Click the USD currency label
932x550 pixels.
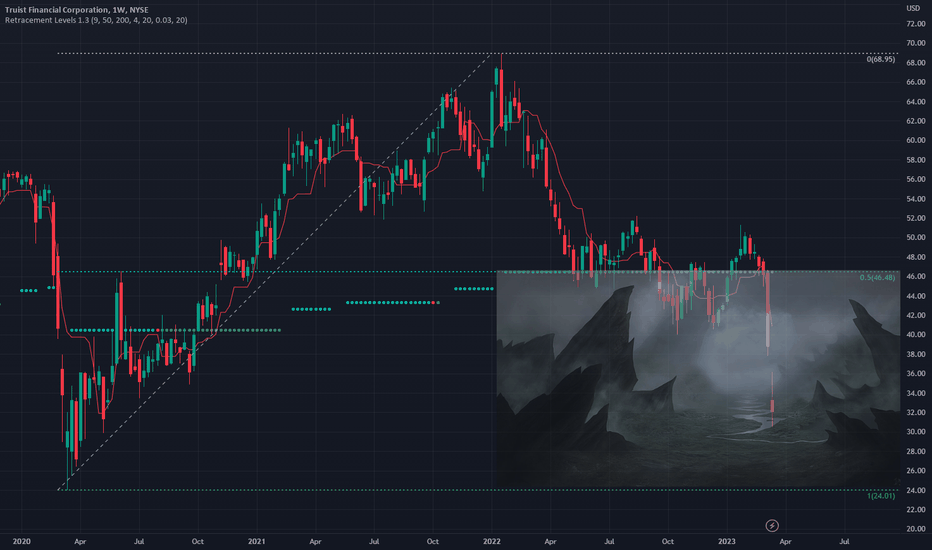(x=913, y=8)
